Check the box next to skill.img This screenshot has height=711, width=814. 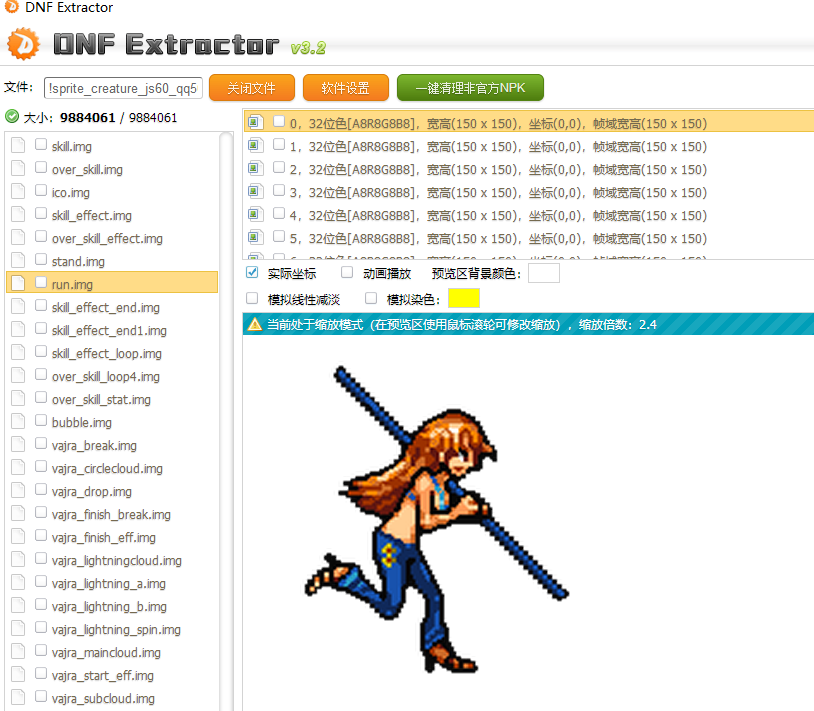click(x=41, y=144)
